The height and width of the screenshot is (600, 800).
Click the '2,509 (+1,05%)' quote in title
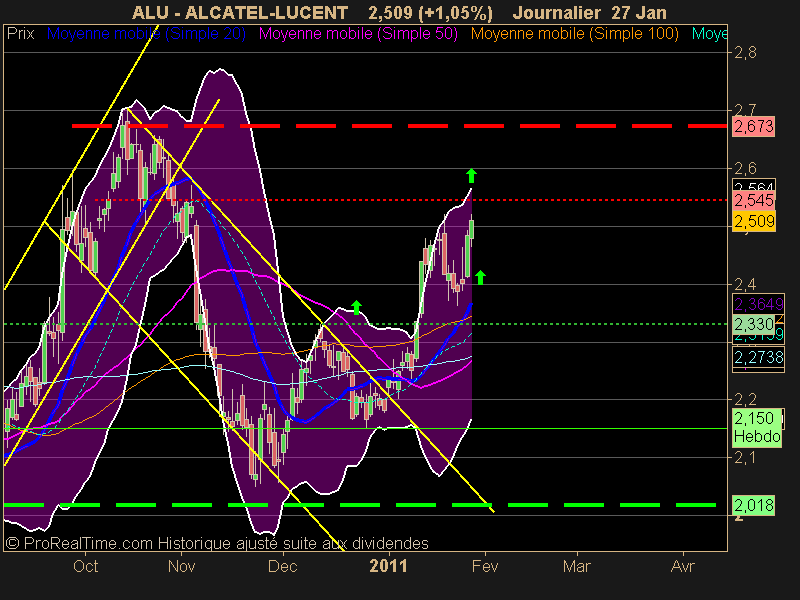tap(430, 12)
